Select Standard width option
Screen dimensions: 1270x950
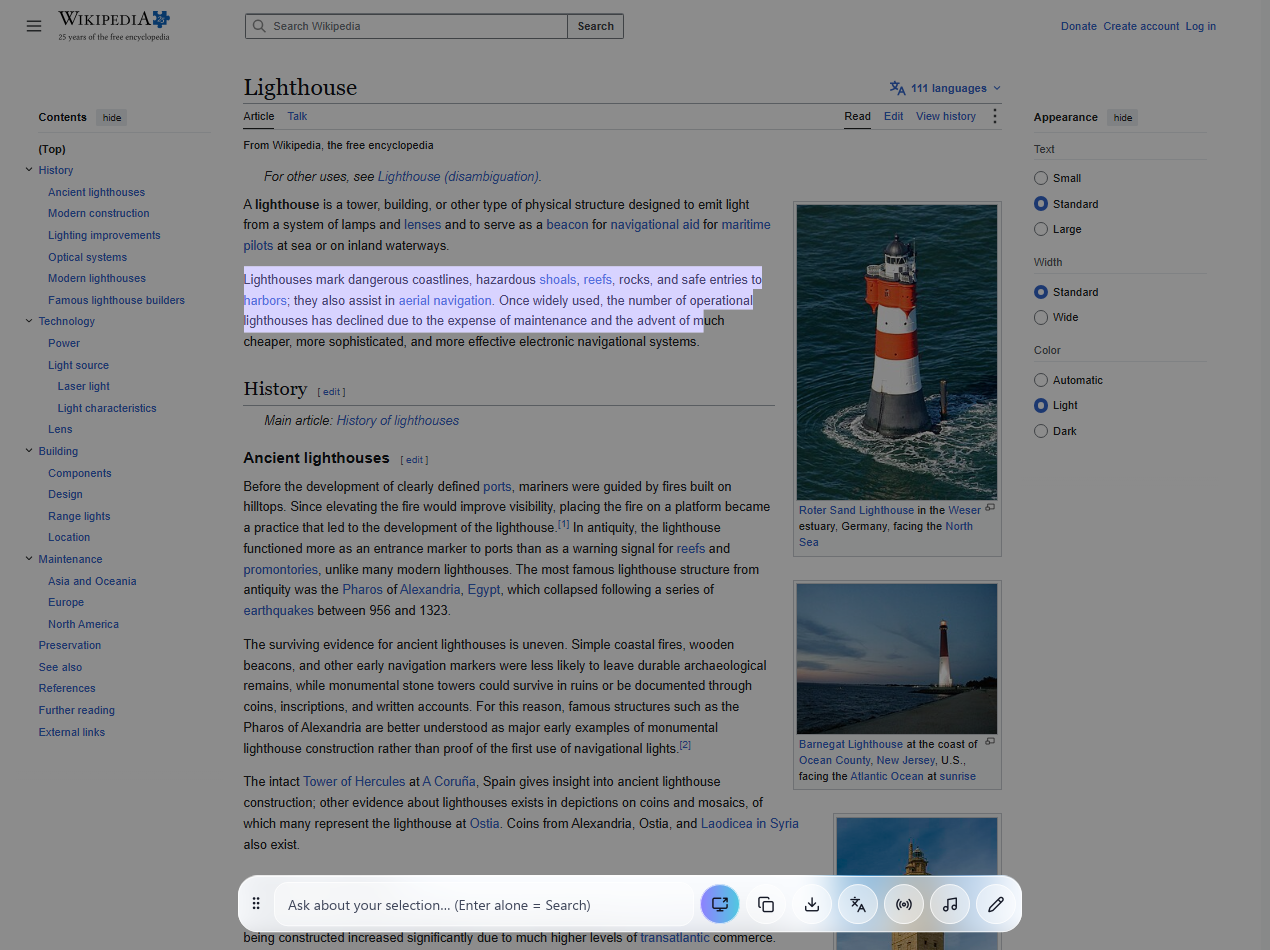point(1041,292)
